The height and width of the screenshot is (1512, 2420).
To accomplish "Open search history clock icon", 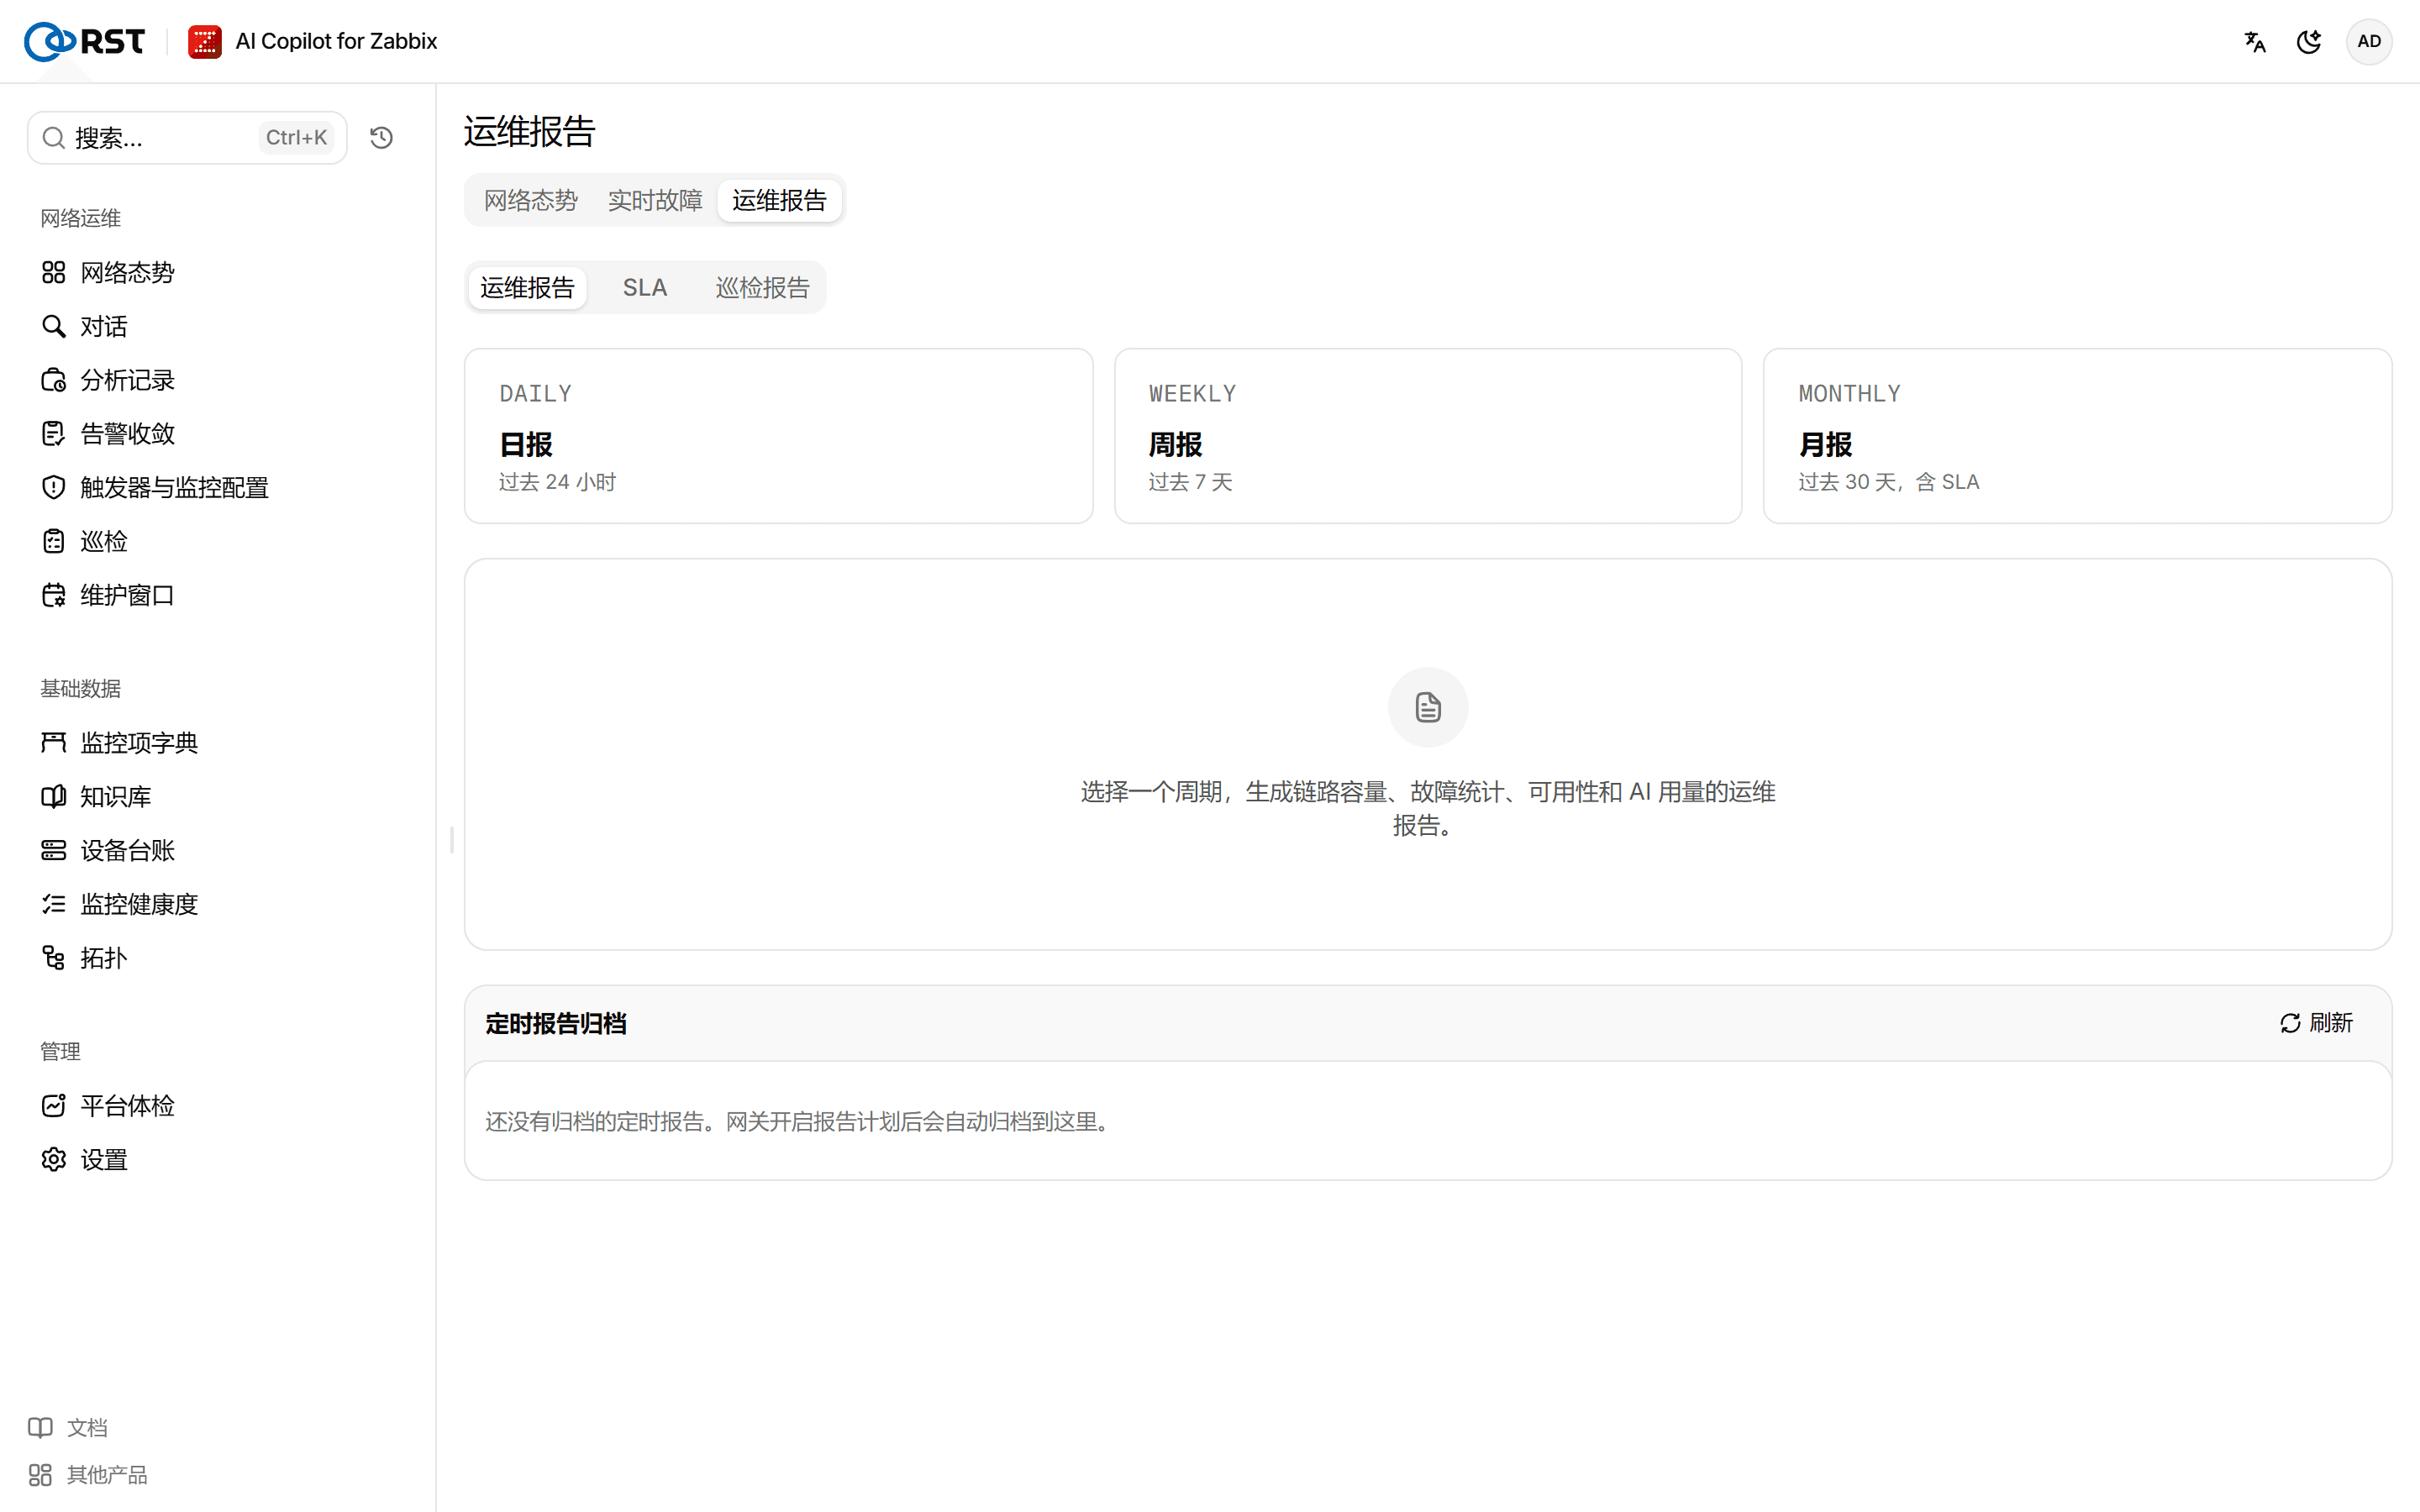I will [x=381, y=138].
